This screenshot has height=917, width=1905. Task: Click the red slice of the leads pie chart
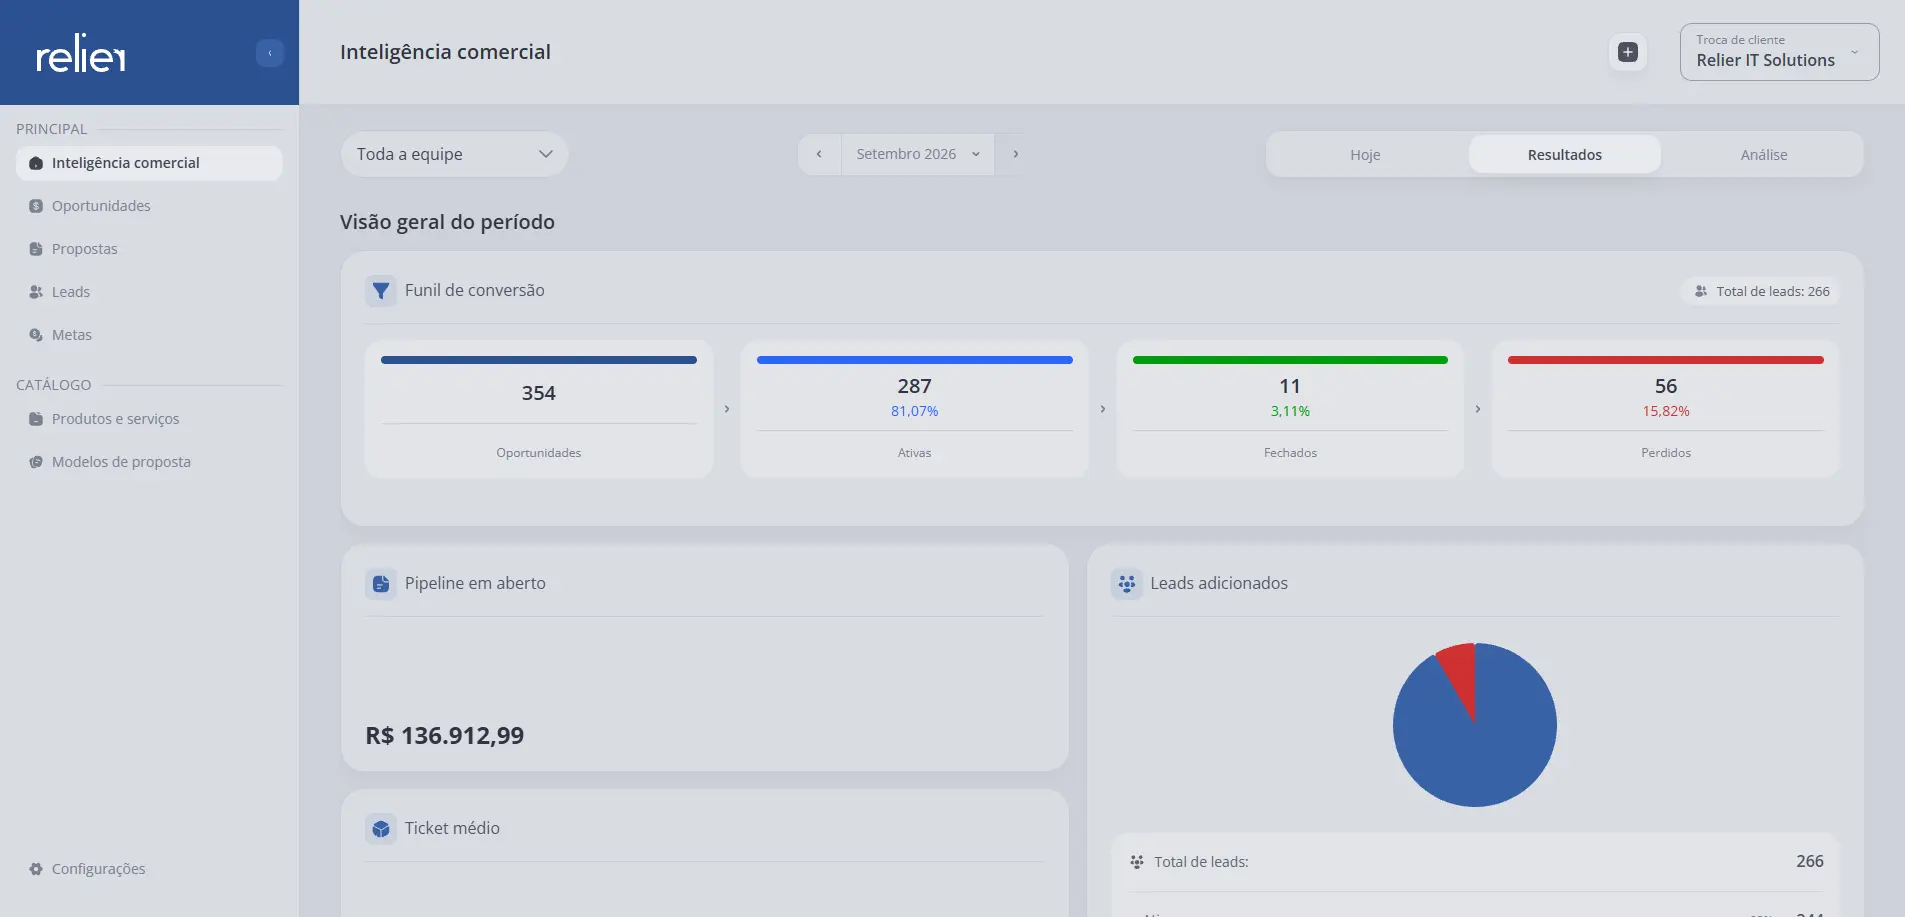tap(1461, 673)
